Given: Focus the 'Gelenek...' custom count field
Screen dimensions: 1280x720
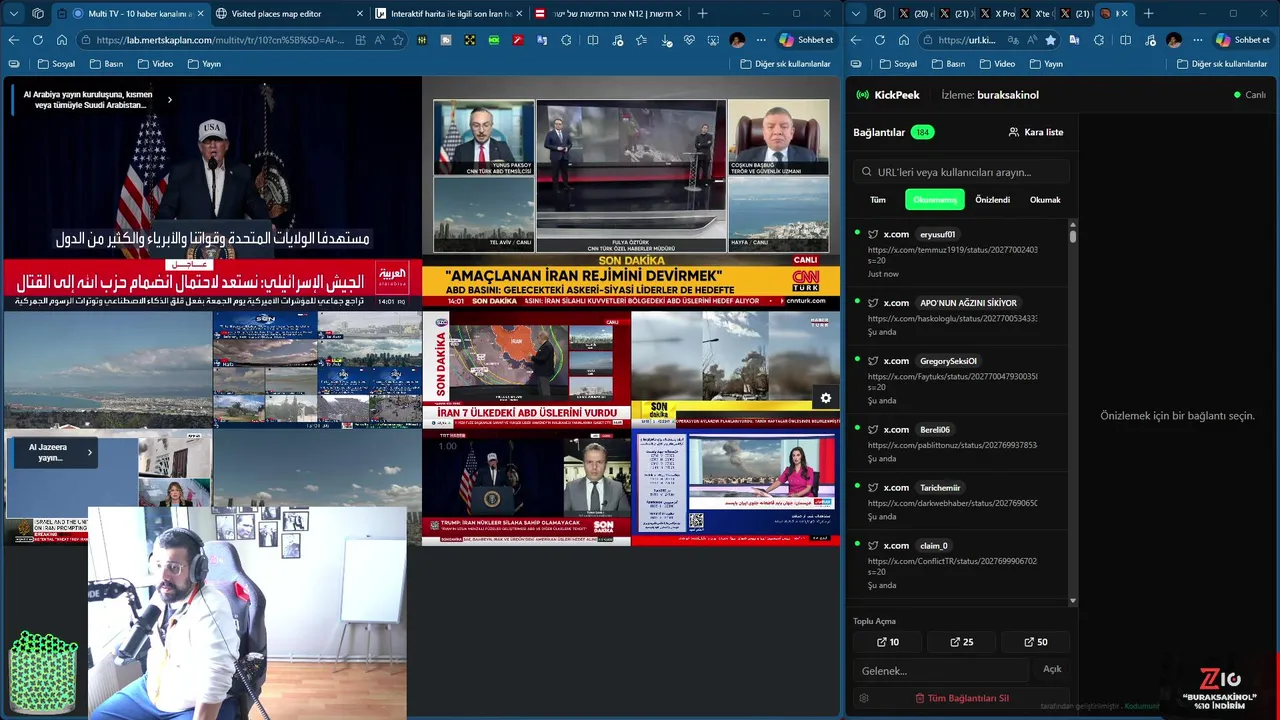Looking at the screenshot, I should point(942,670).
